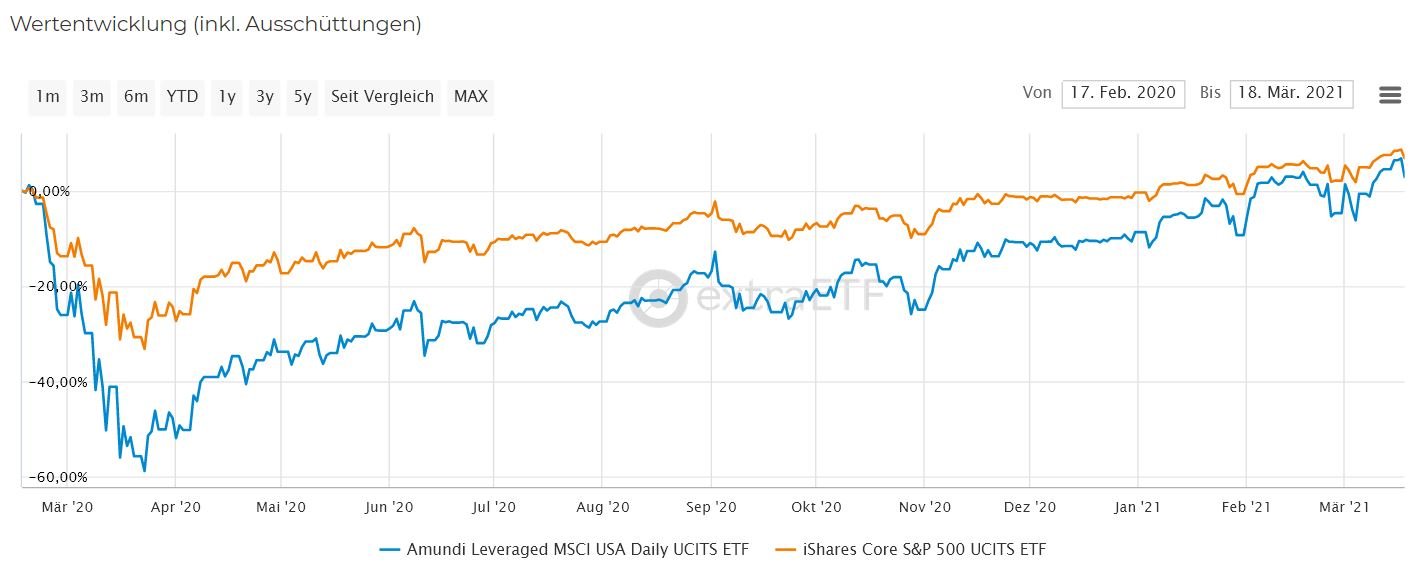Select the 1y time range
This screenshot has height=567, width=1418.
[x=227, y=97]
